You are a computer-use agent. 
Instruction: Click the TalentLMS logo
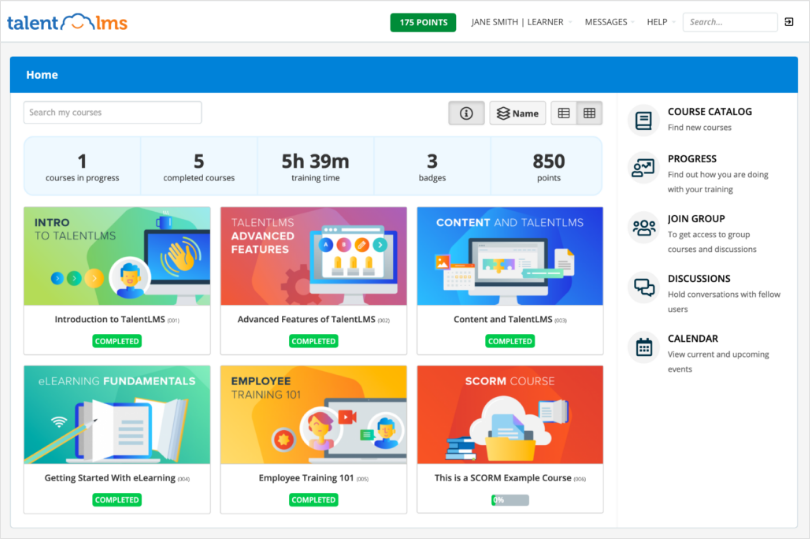67,22
